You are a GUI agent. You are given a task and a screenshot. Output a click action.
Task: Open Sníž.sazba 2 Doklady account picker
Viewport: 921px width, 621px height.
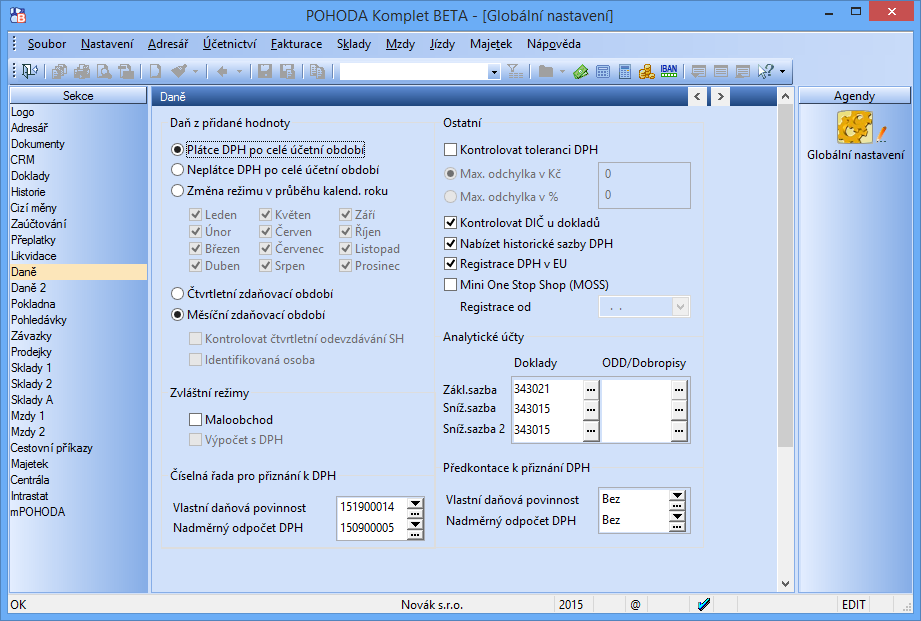591,431
